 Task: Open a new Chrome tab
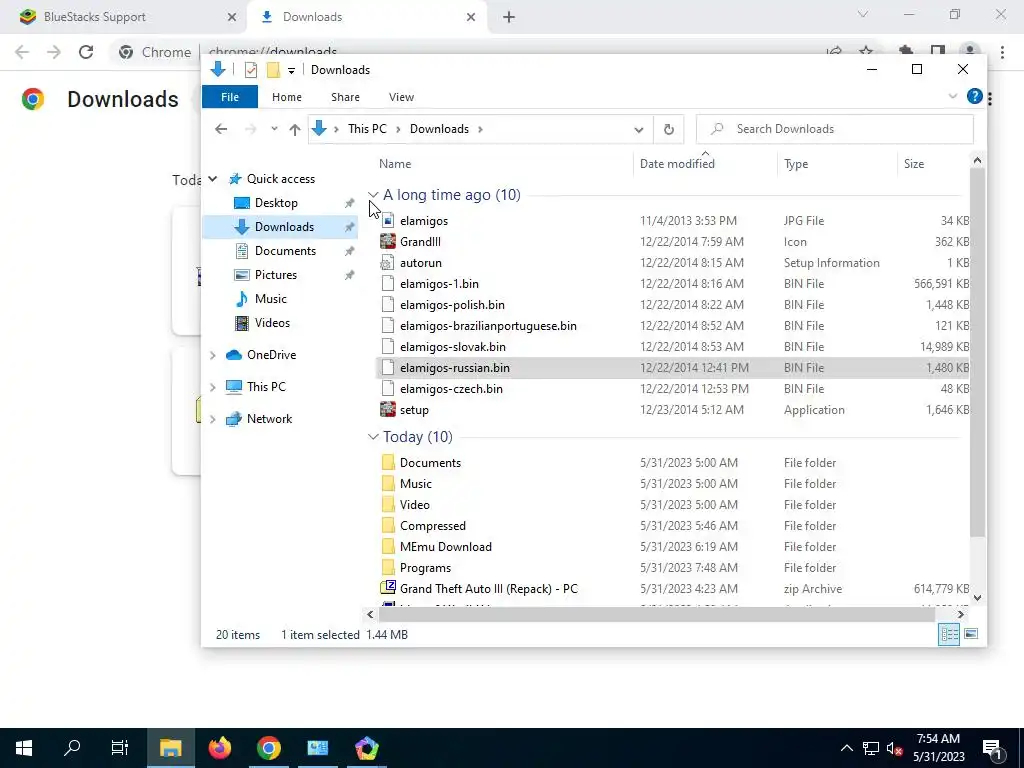click(509, 17)
